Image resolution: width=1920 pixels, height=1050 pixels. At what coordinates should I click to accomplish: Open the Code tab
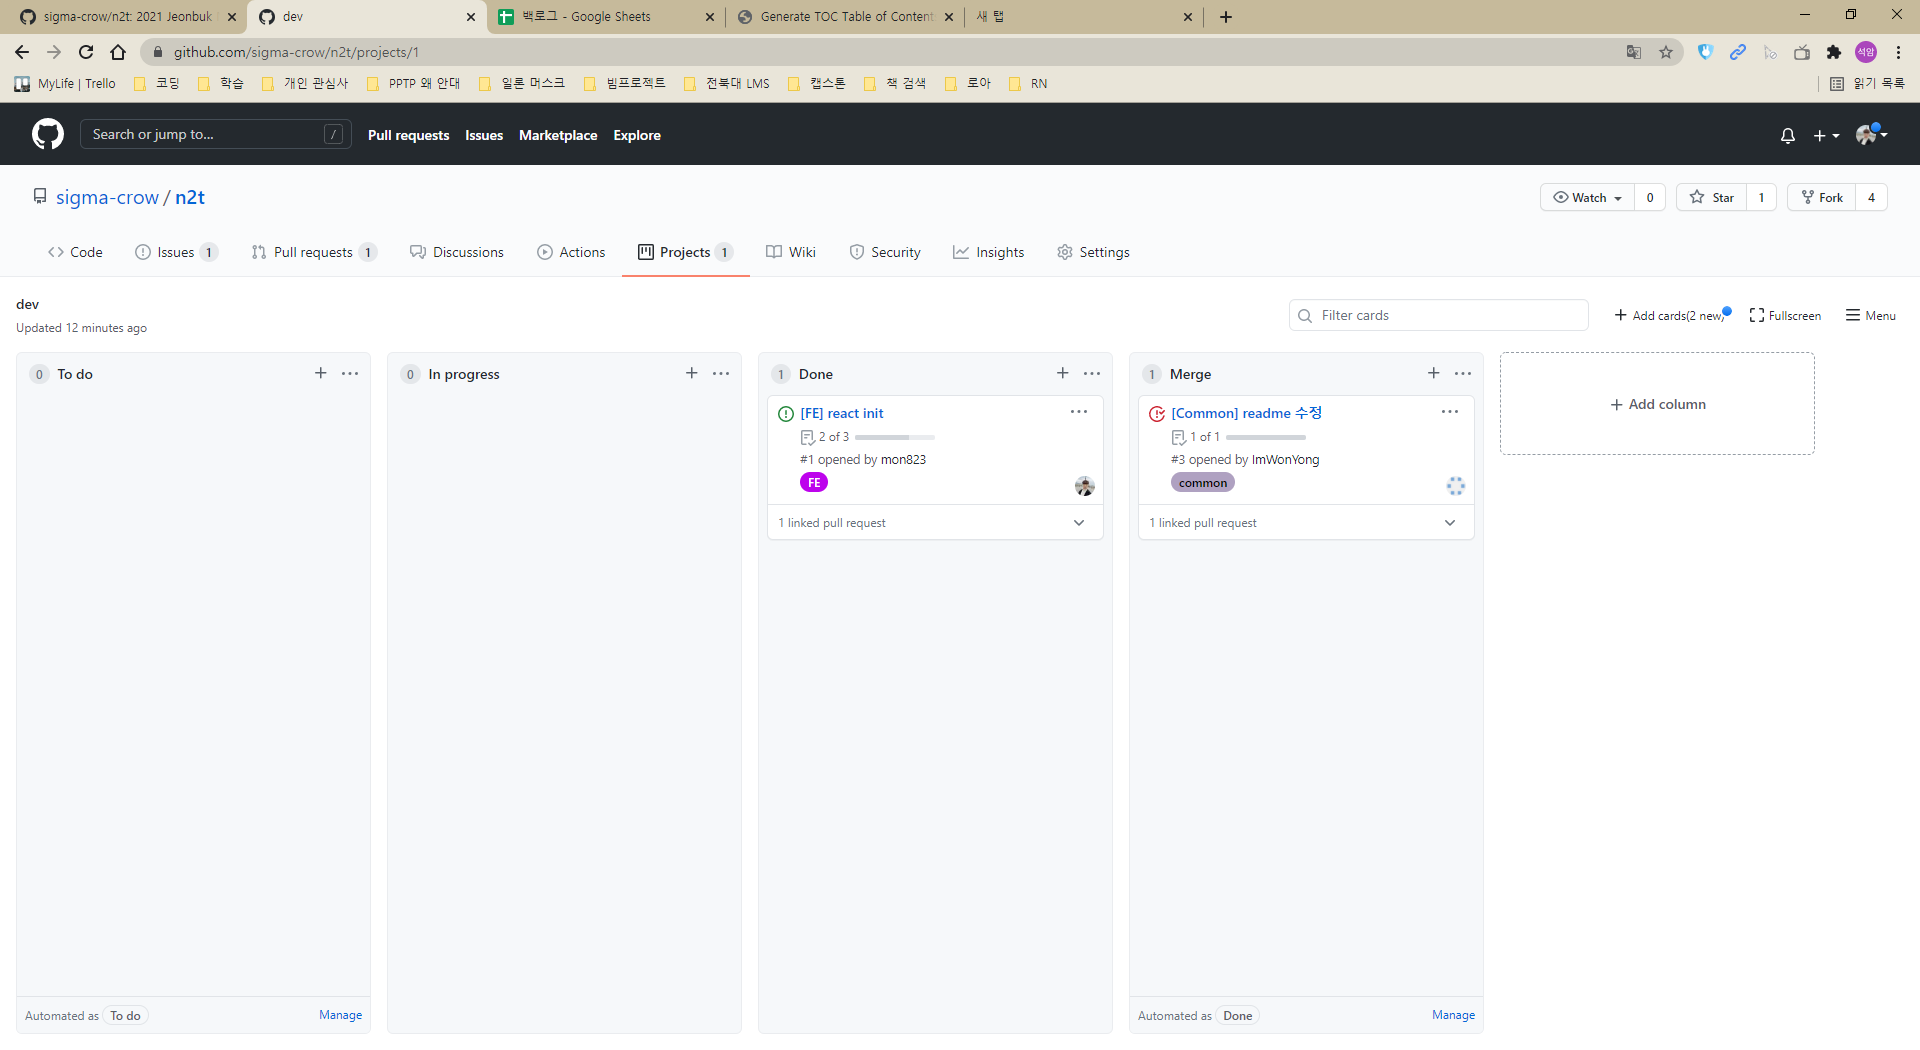pos(75,252)
